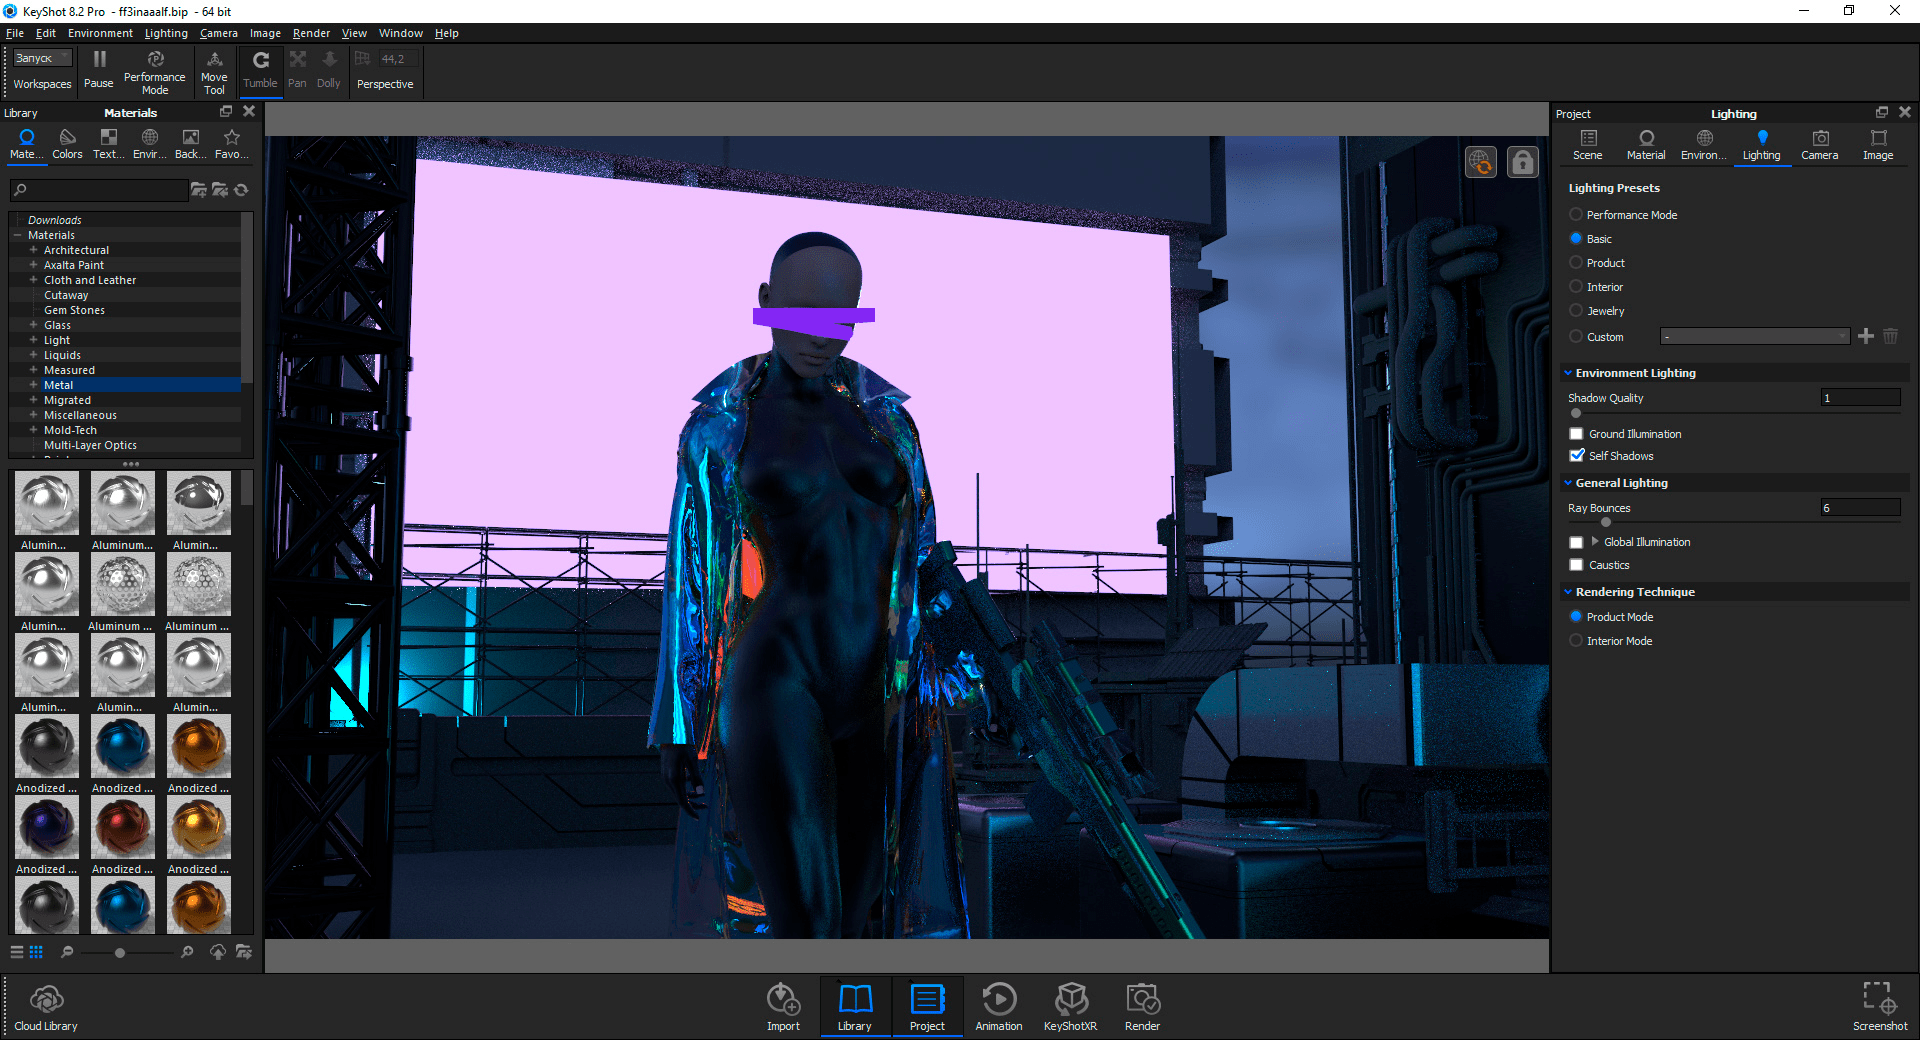Select the Pan camera tool
The height and width of the screenshot is (1040, 1920).
298,70
